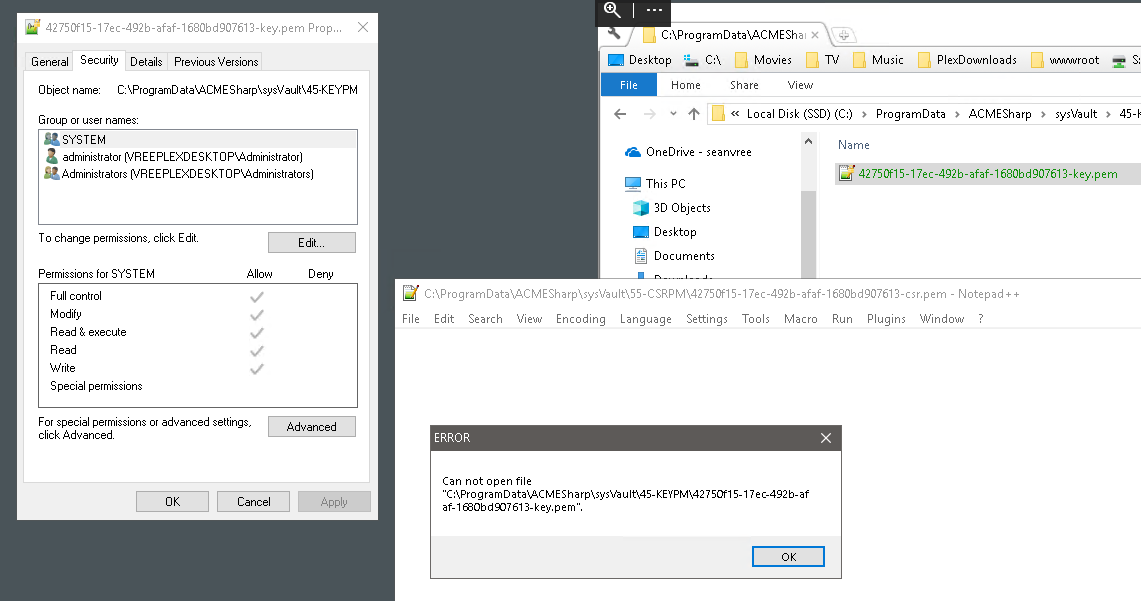Image resolution: width=1141 pixels, height=601 pixels.
Task: Open the Home ribbon tab in Explorer
Action: click(685, 85)
